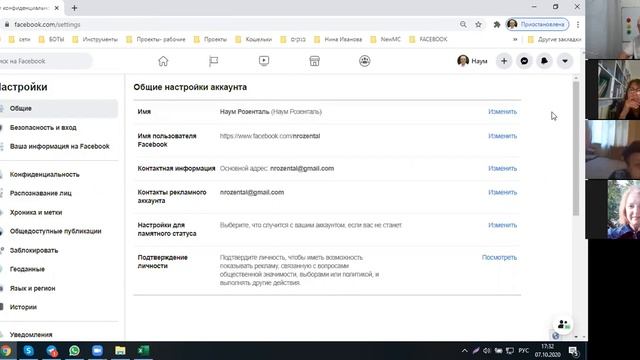Viewport: 640px width, 360px height.
Task: Open the Нина Иванова bookmarks folder
Action: 338,39
